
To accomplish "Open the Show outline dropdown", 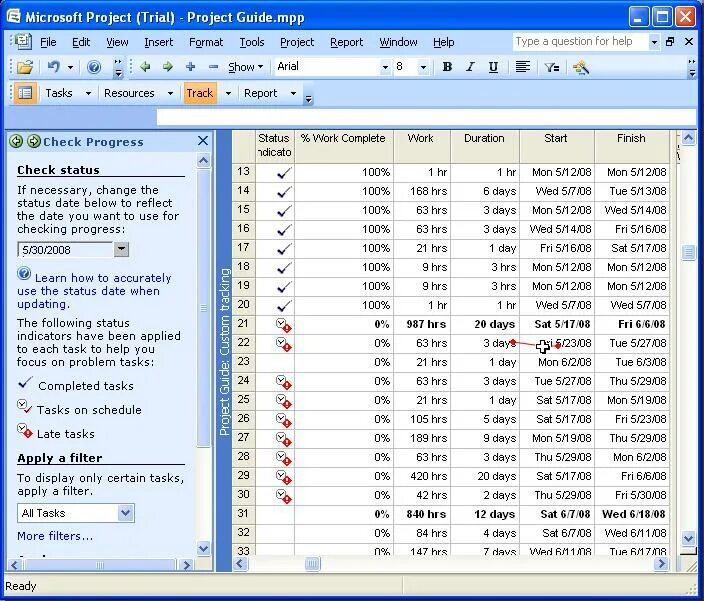I will [x=245, y=67].
